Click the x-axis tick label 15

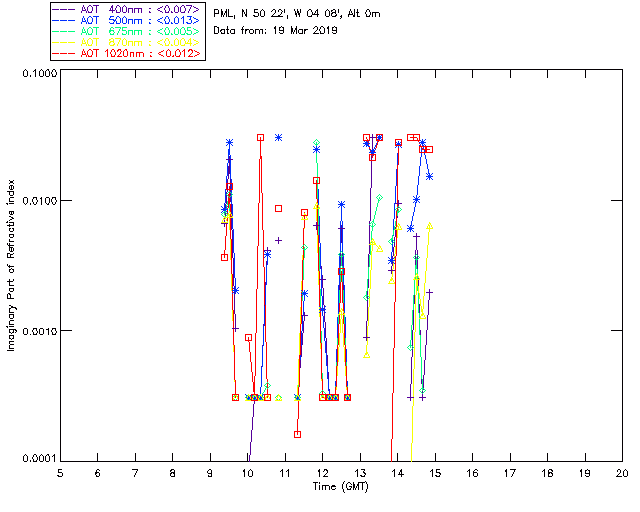(435, 473)
